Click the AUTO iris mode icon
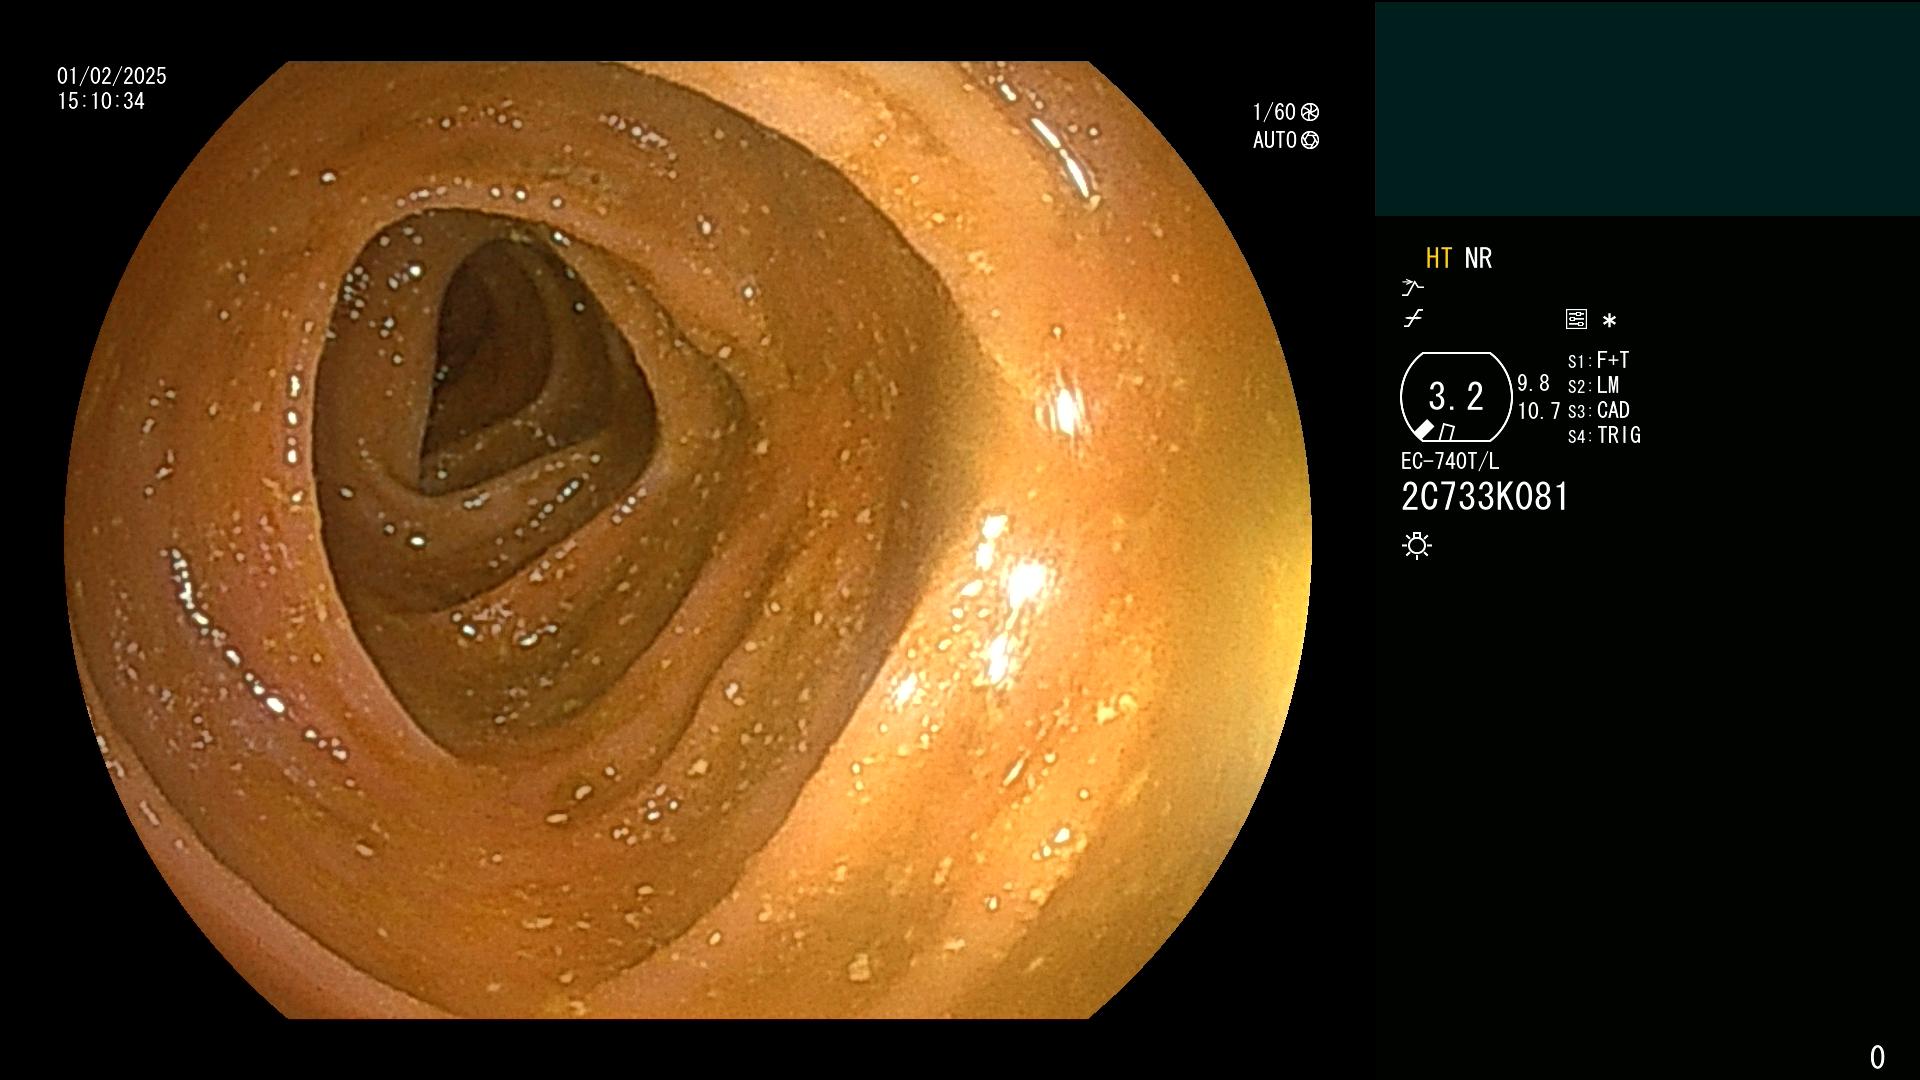Screen dimensions: 1920x1080 [x=1310, y=140]
